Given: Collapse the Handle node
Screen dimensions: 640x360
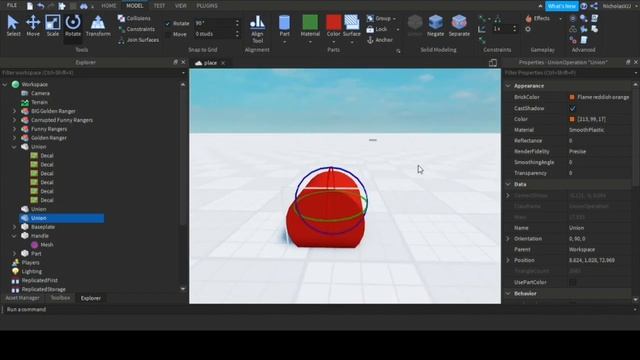Looking at the screenshot, I should (14, 236).
